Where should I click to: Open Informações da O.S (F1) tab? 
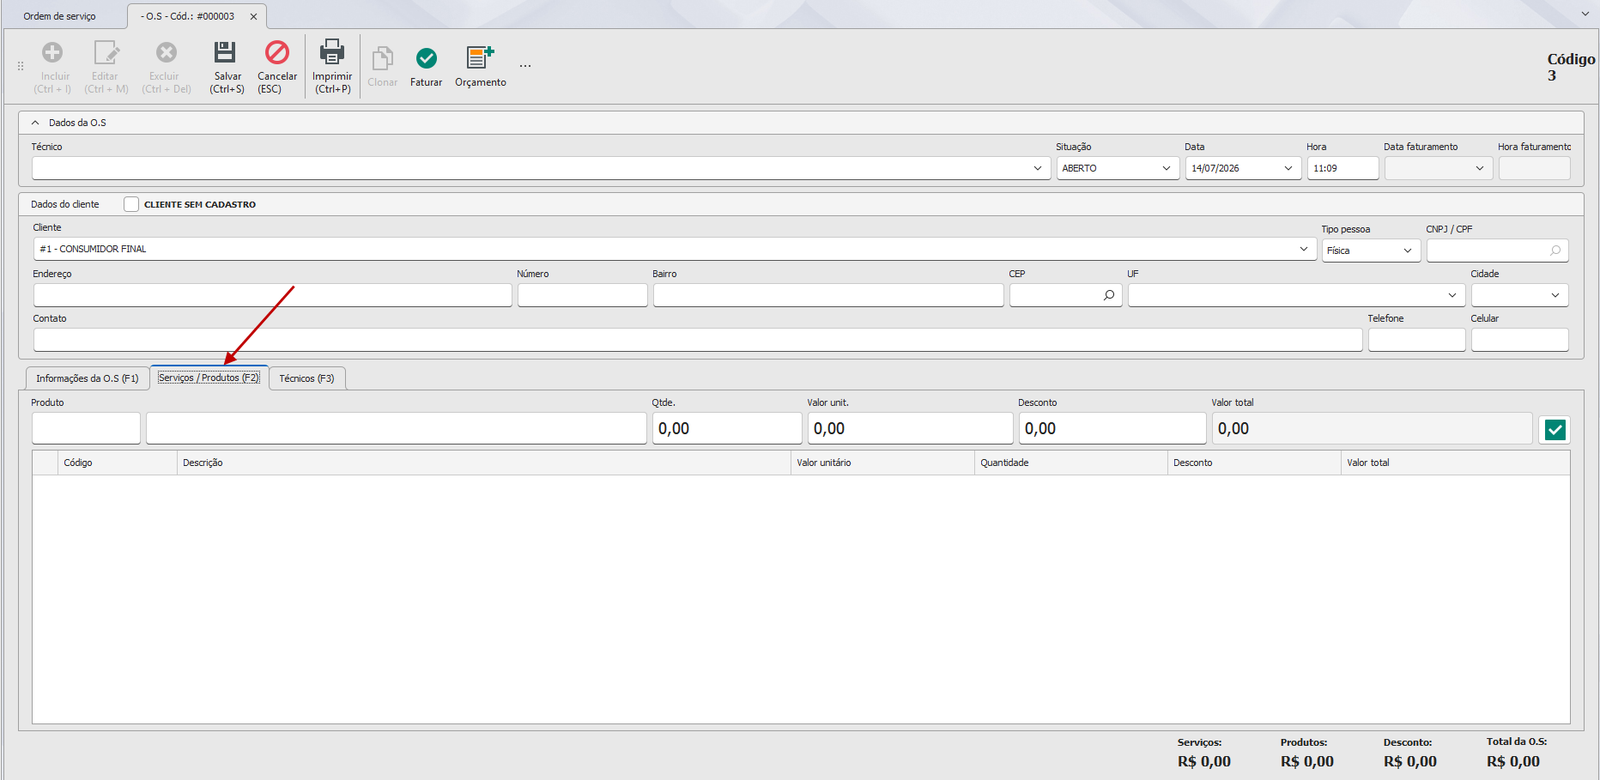[88, 378]
